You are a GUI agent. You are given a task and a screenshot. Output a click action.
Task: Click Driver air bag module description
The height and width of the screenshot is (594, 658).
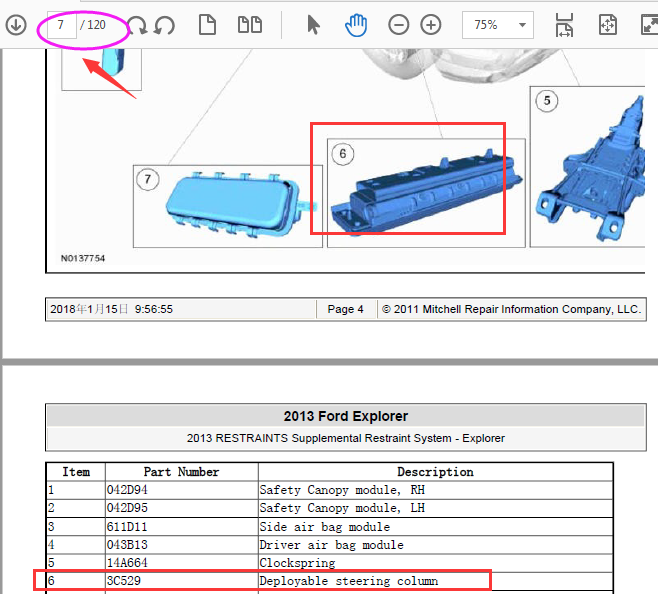pos(332,545)
